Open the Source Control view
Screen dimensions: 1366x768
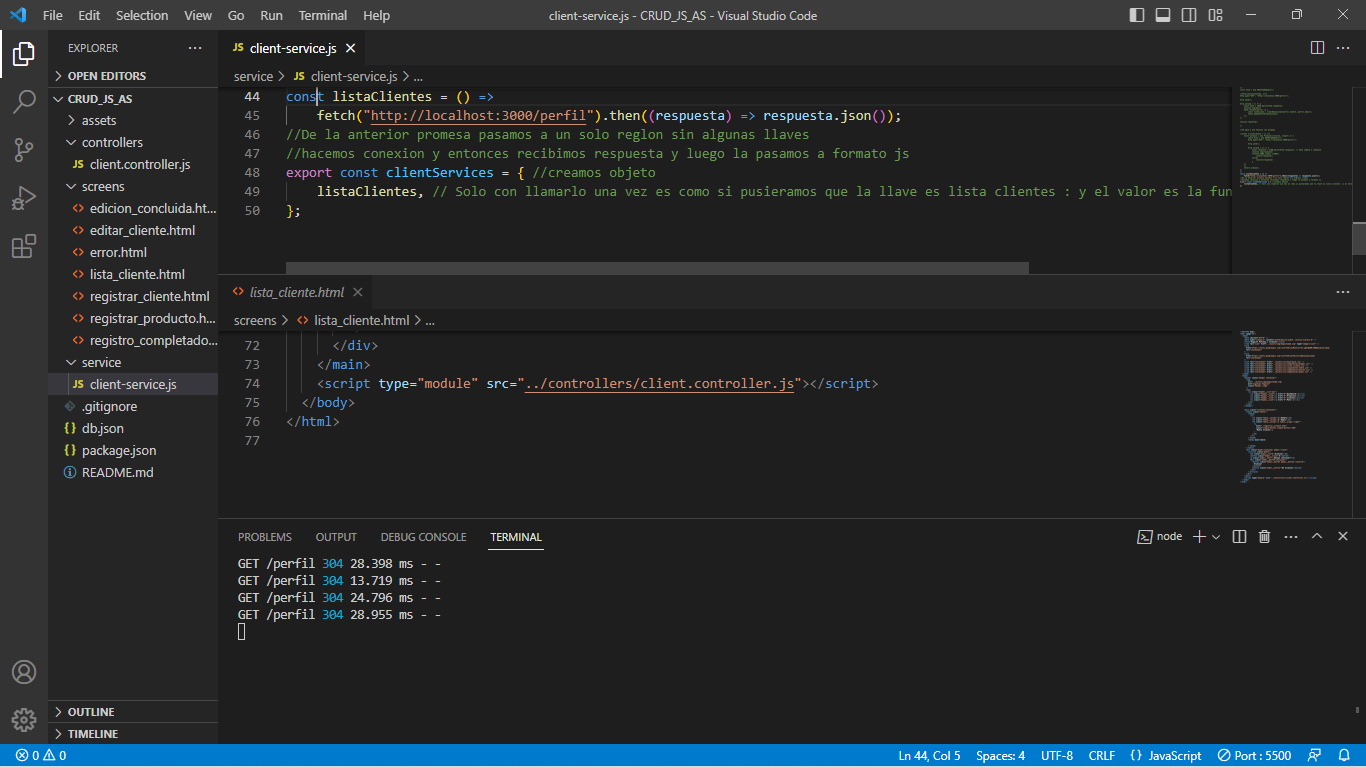(24, 150)
